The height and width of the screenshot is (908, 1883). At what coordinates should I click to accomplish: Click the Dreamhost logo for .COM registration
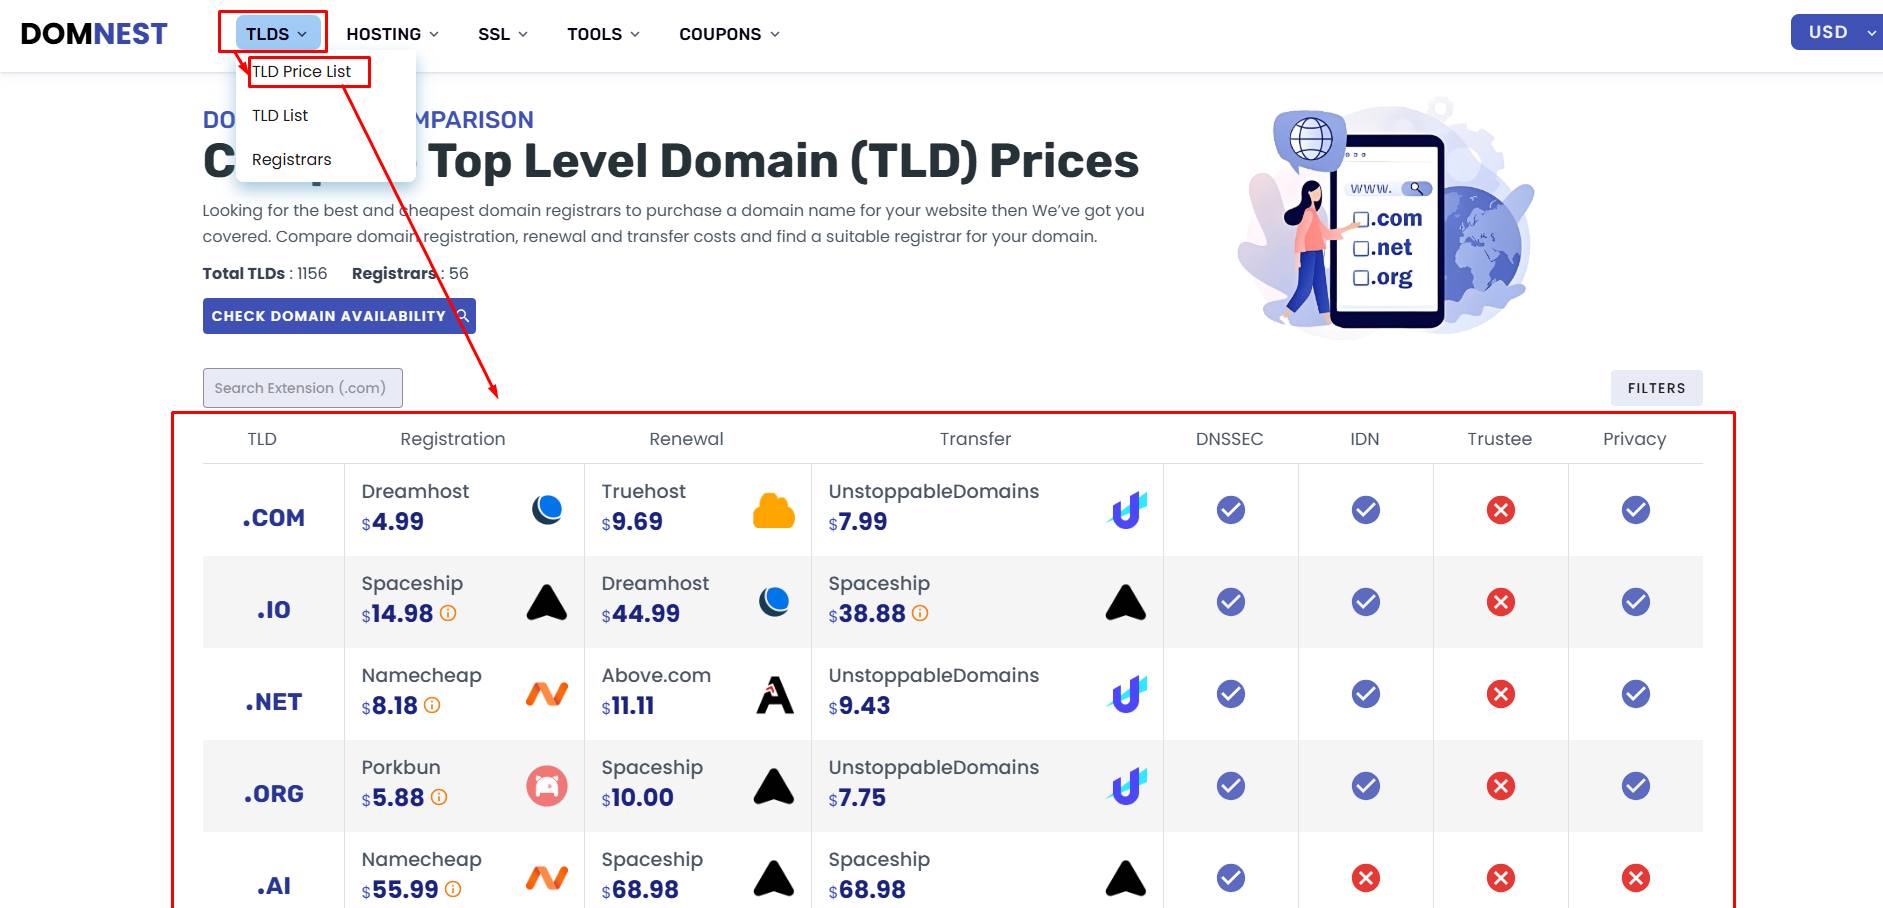(547, 509)
